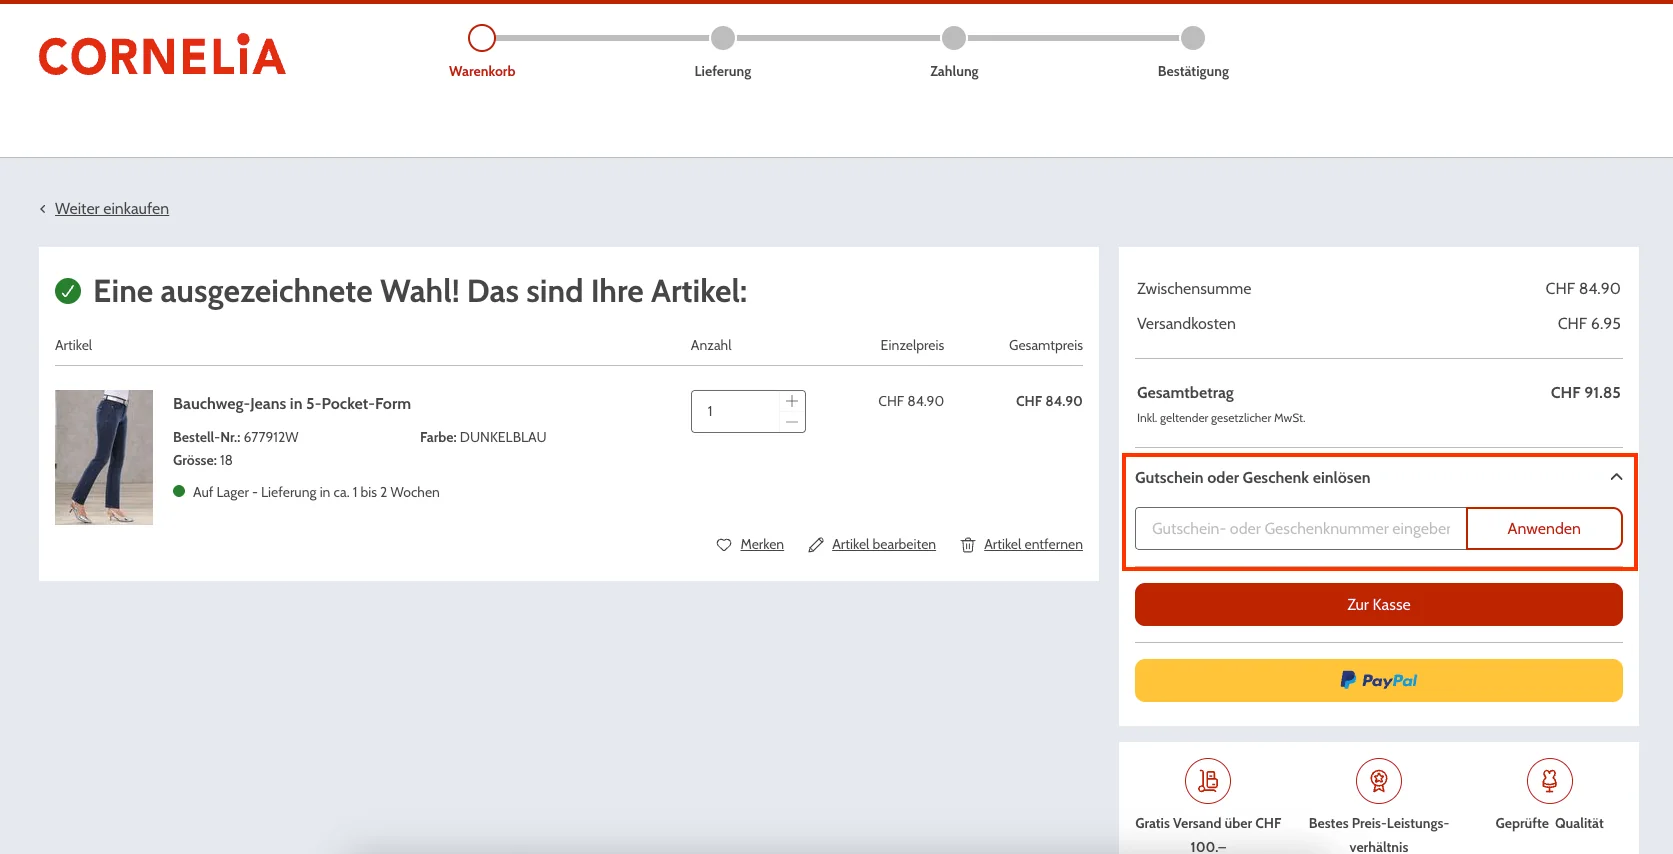Click the Einzelpreis CHF 84.90 value
The width and height of the screenshot is (1673, 854).
[x=911, y=401]
